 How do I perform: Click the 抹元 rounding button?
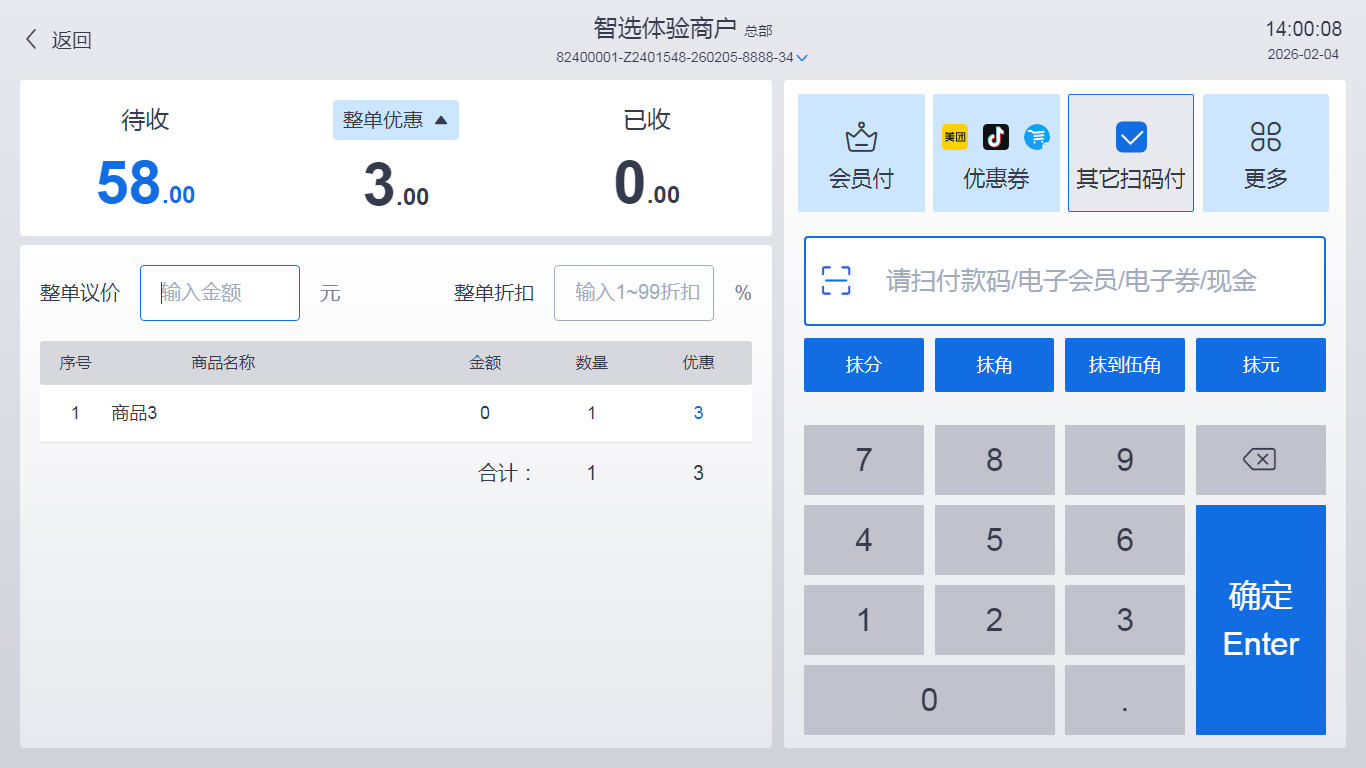1260,365
